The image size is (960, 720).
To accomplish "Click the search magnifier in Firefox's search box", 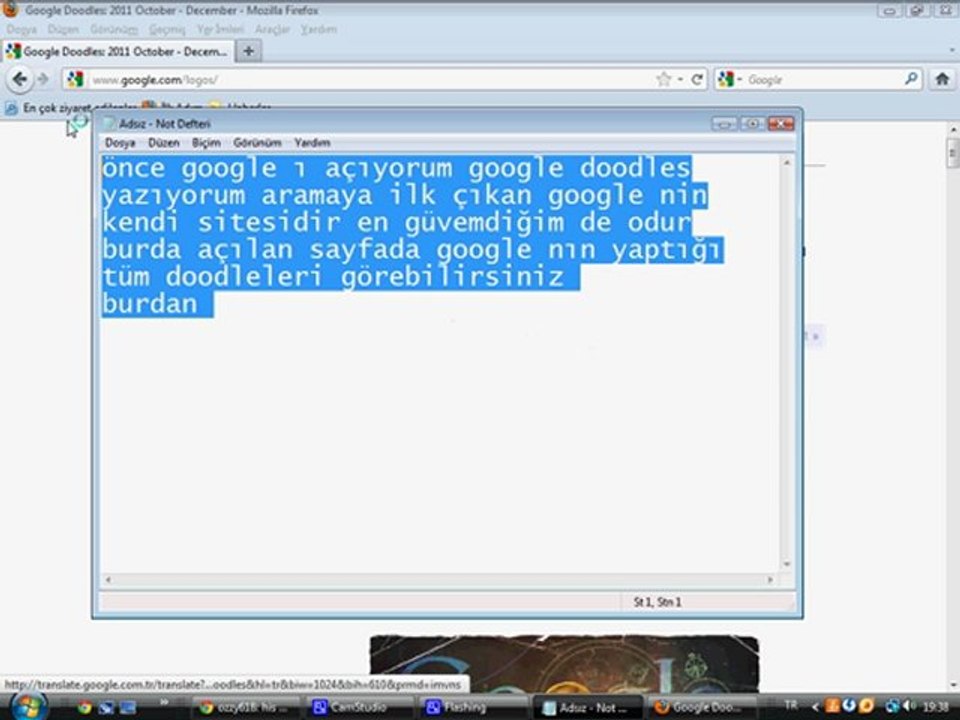I will (911, 79).
